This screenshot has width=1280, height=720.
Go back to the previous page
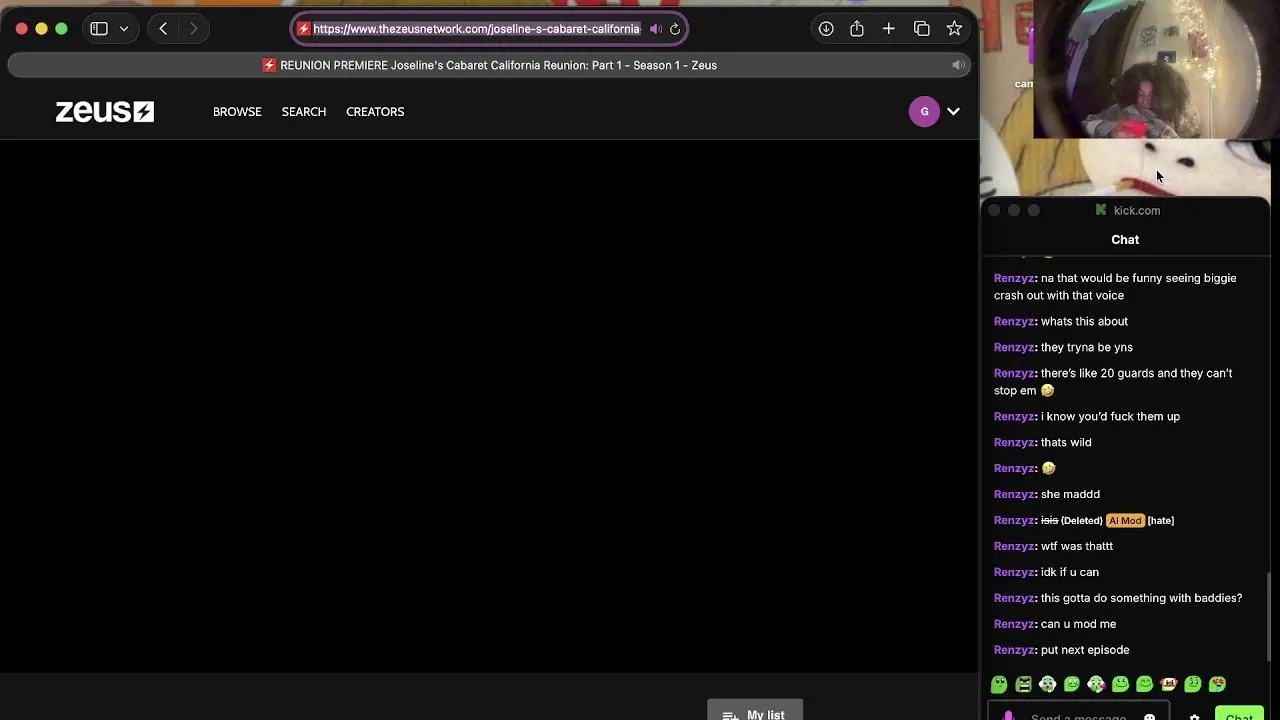(x=163, y=29)
